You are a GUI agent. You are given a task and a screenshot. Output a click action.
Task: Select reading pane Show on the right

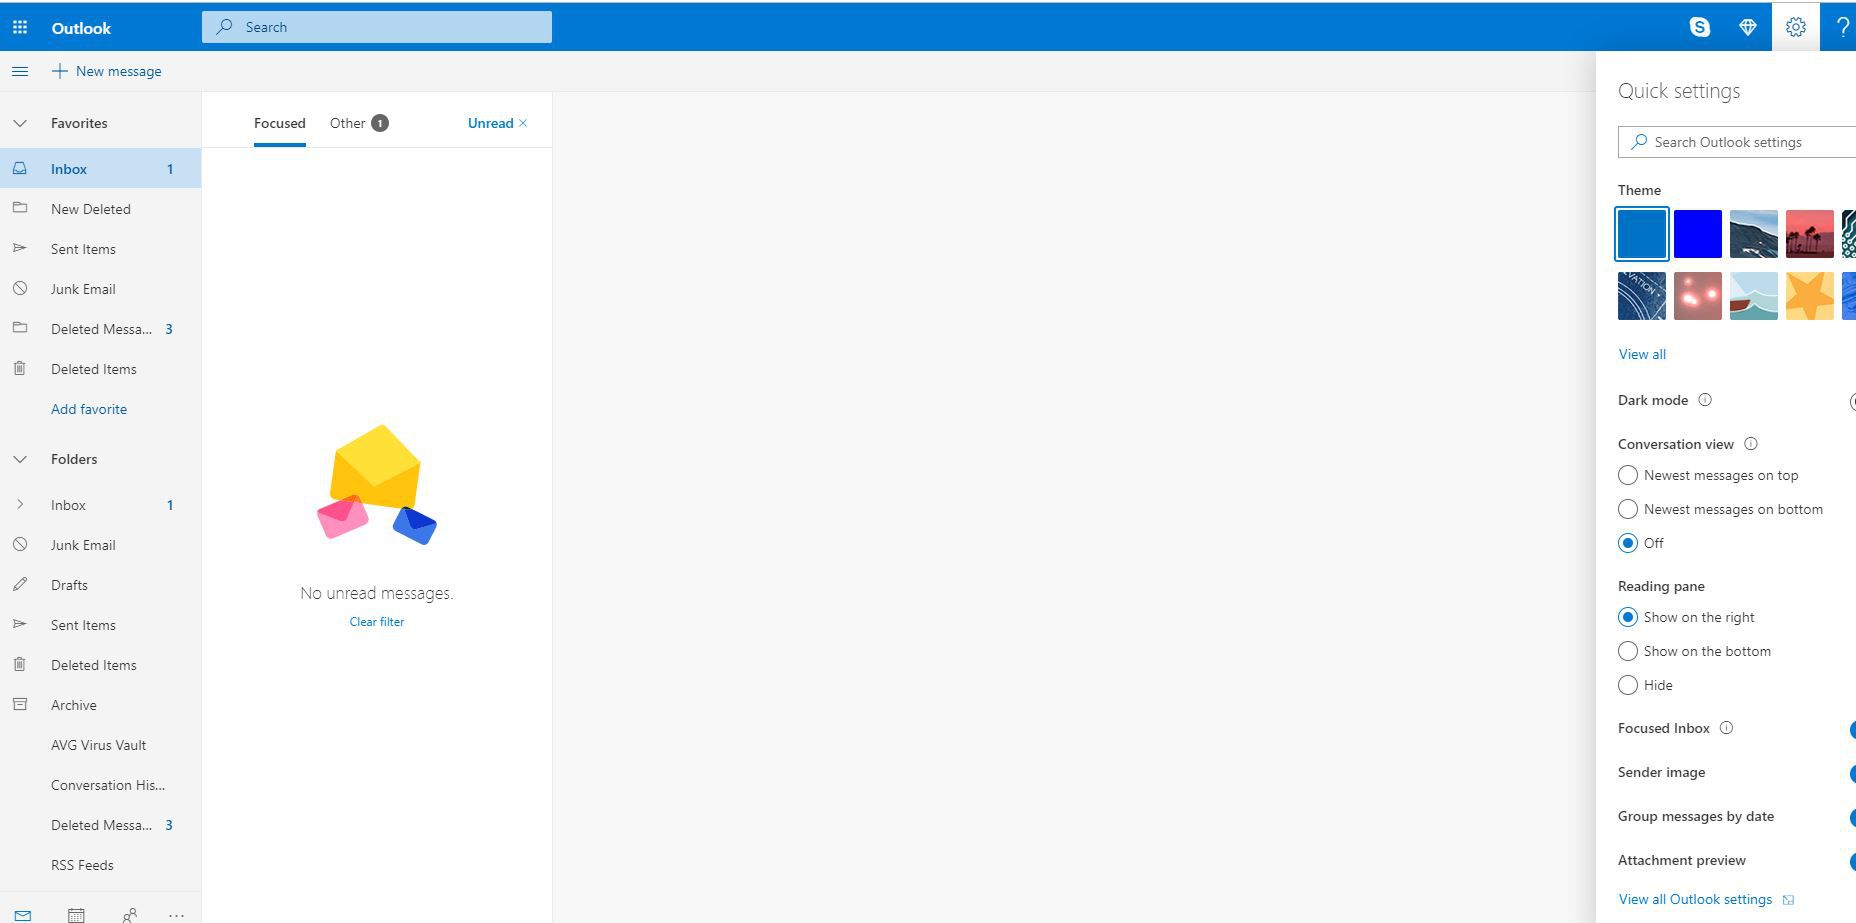(x=1628, y=617)
